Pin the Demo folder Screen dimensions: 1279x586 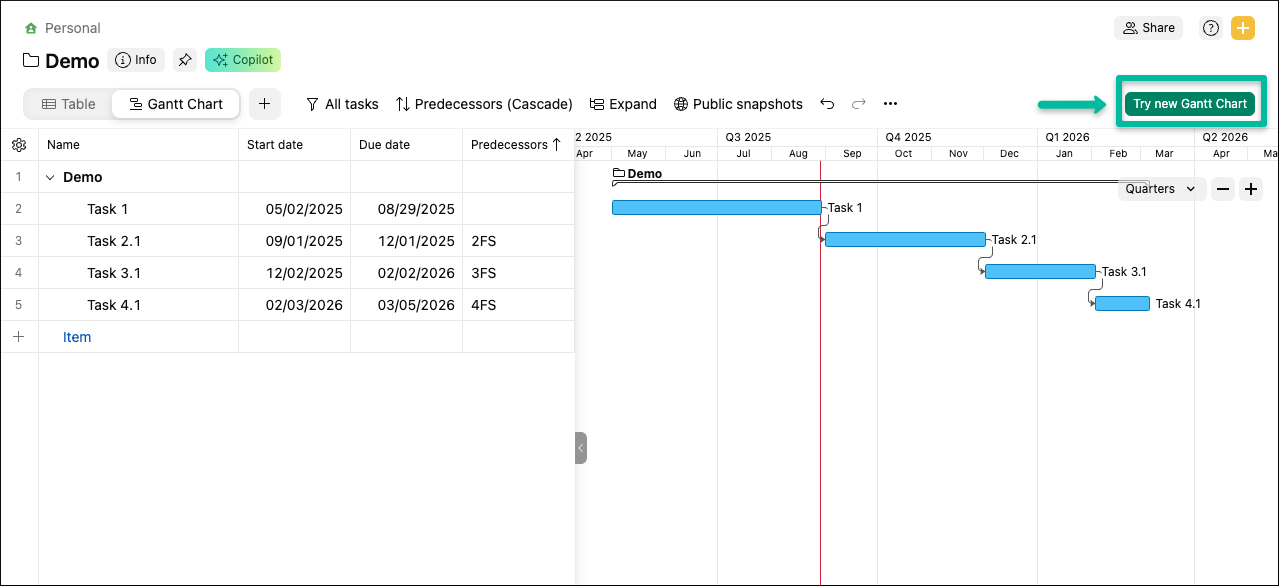(x=184, y=60)
